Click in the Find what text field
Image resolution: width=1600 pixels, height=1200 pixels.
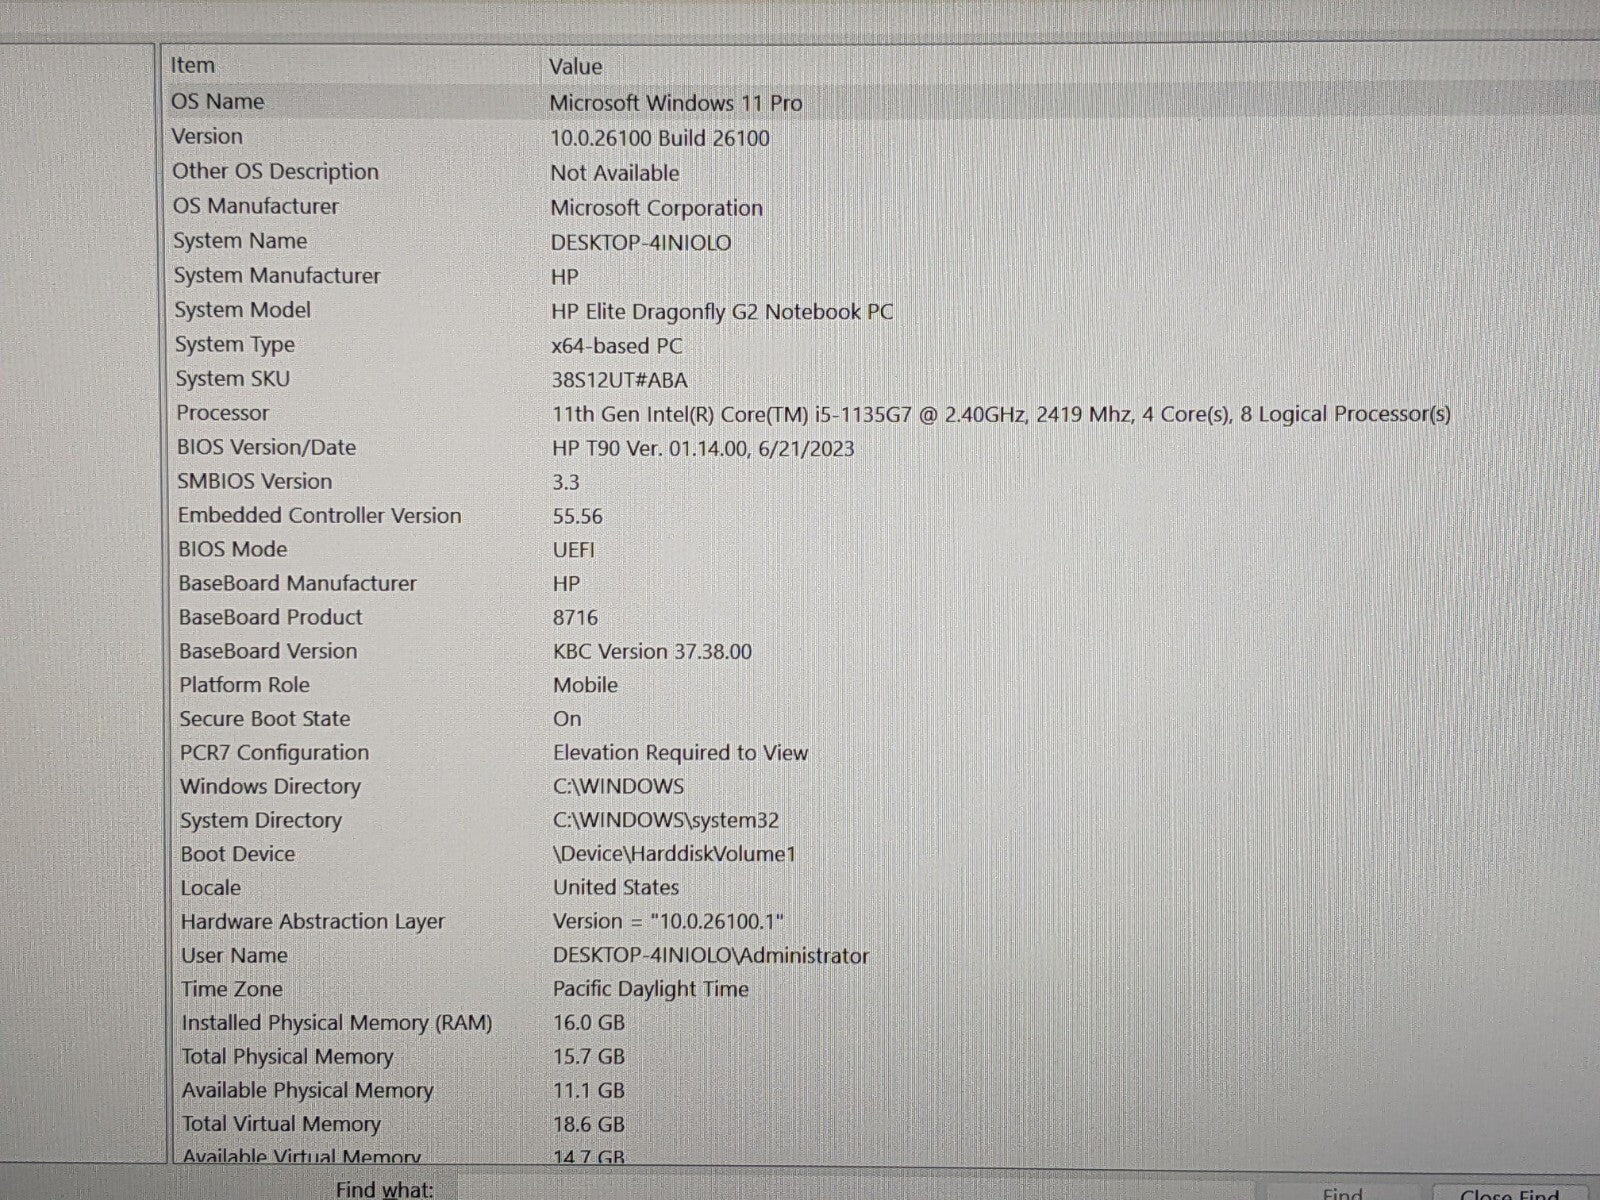[850, 1190]
